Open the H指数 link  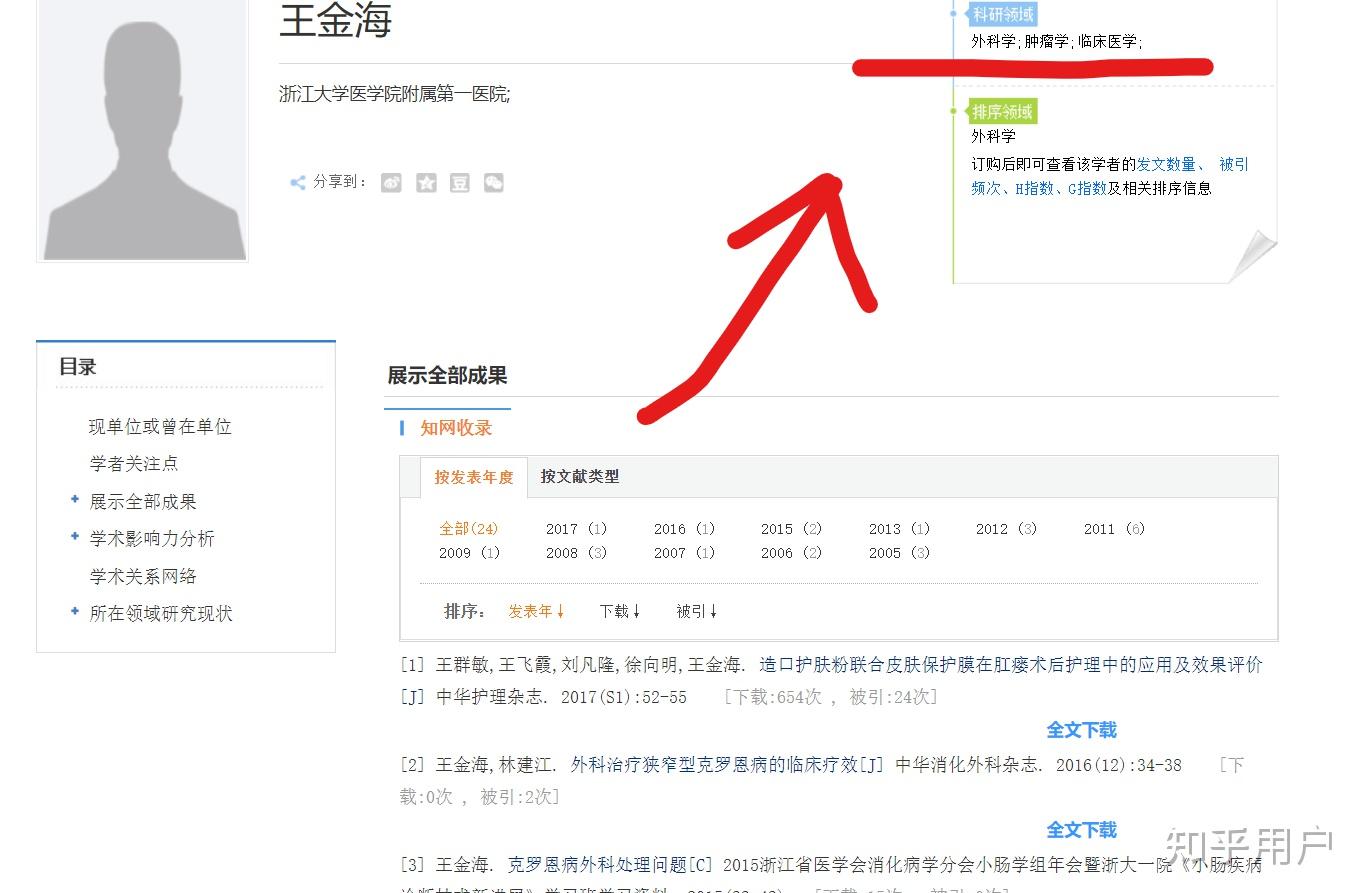(1034, 188)
